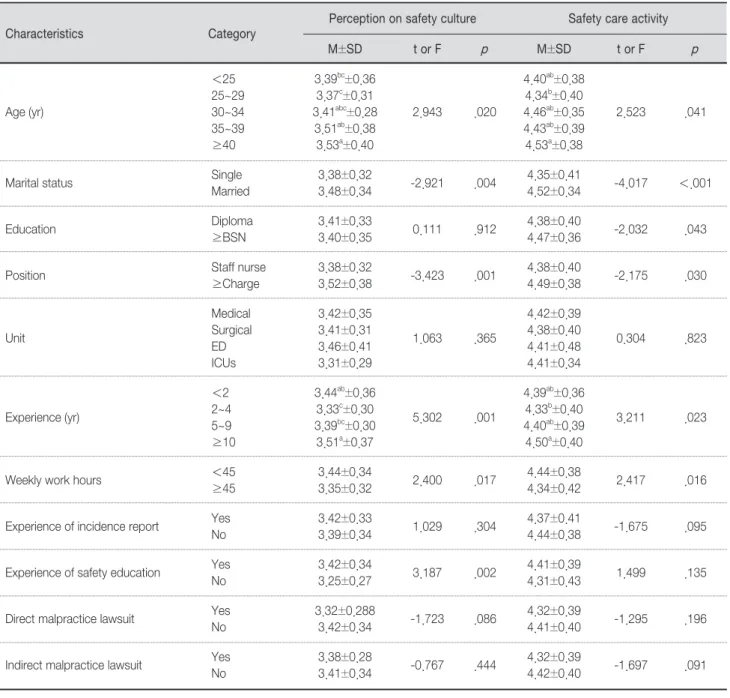Screen dimensions: 730x698
Task: Click the t value -1.675
Action: [631, 526]
